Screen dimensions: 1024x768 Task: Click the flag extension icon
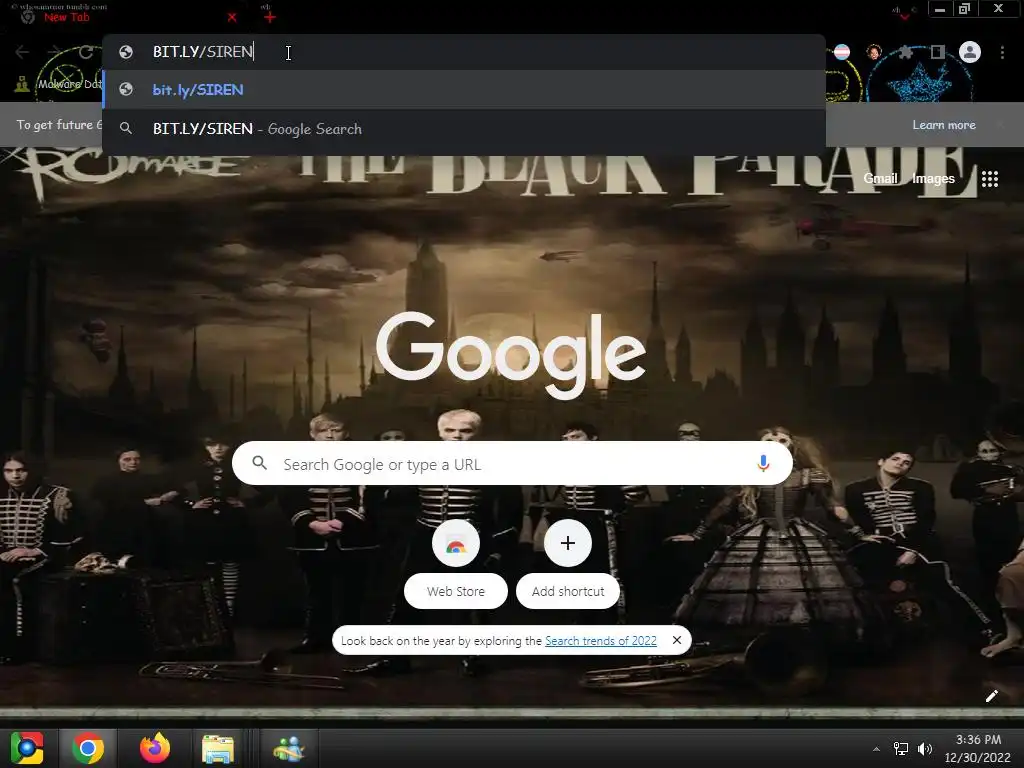(842, 52)
